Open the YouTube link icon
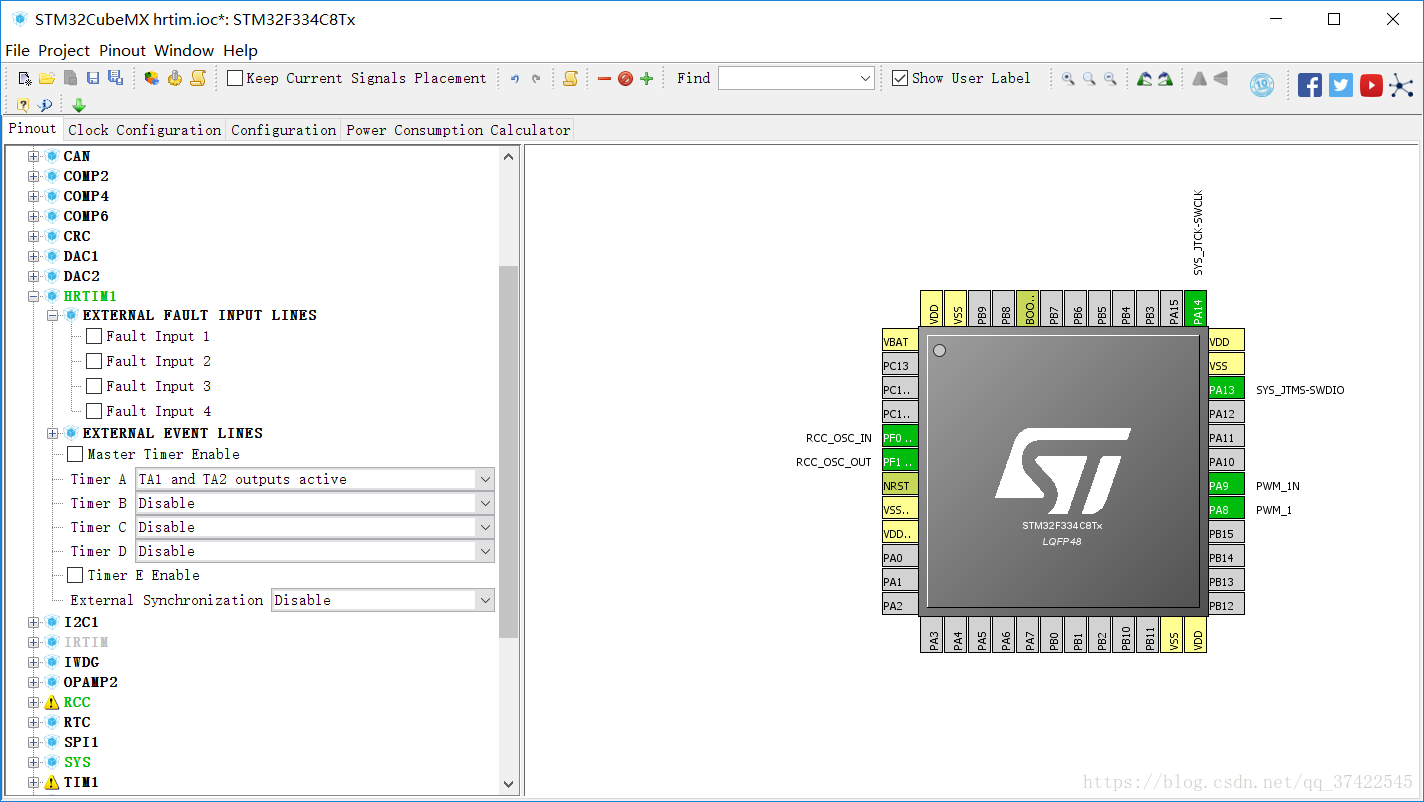This screenshot has height=802, width=1424. pyautogui.click(x=1371, y=85)
